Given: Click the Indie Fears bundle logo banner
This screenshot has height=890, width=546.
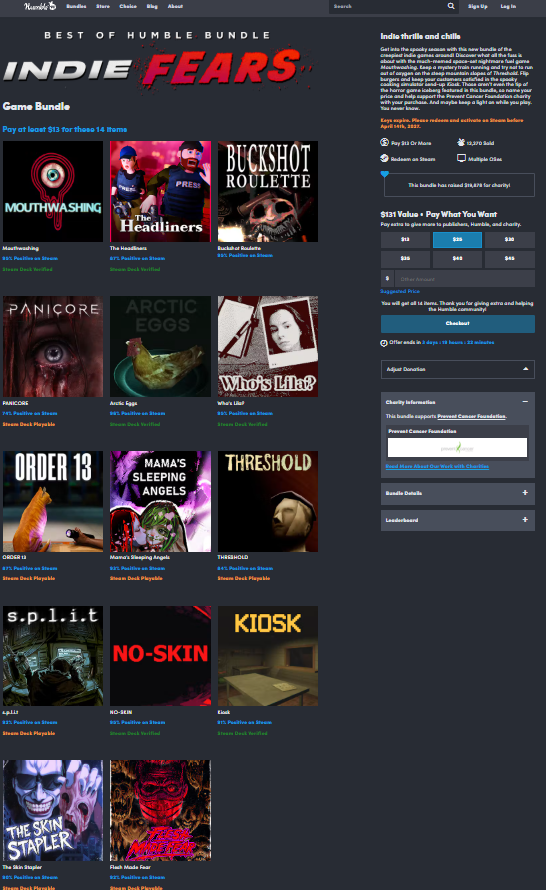Looking at the screenshot, I should tap(158, 61).
